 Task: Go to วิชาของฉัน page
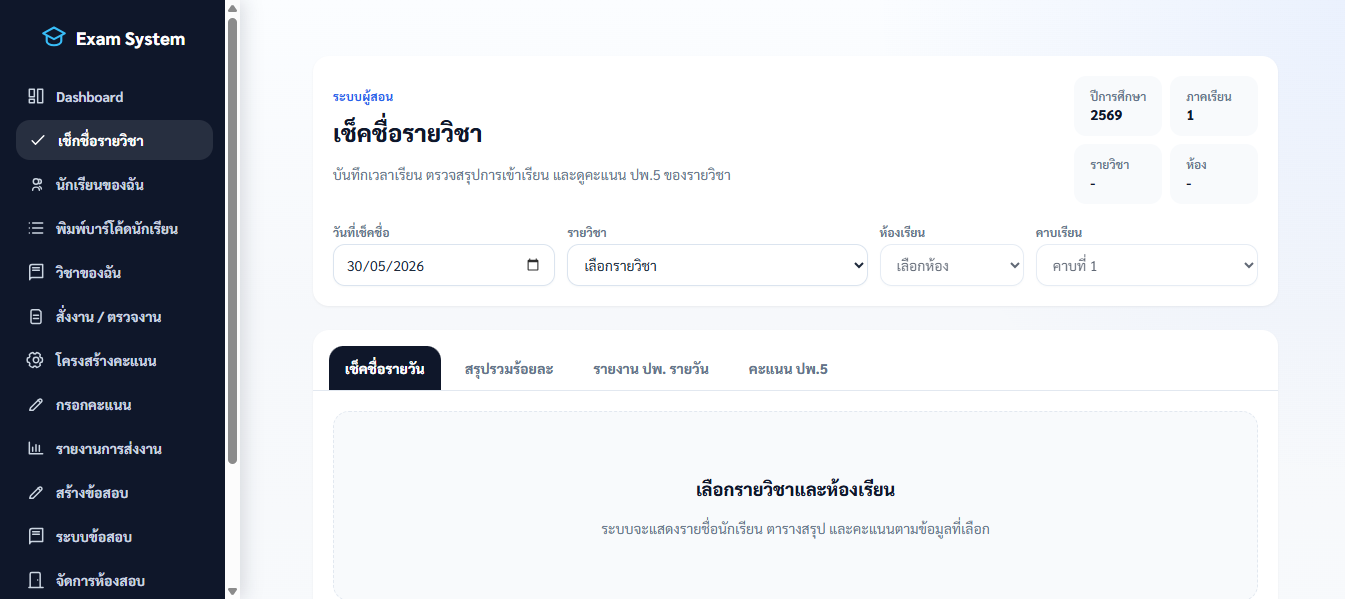(114, 273)
